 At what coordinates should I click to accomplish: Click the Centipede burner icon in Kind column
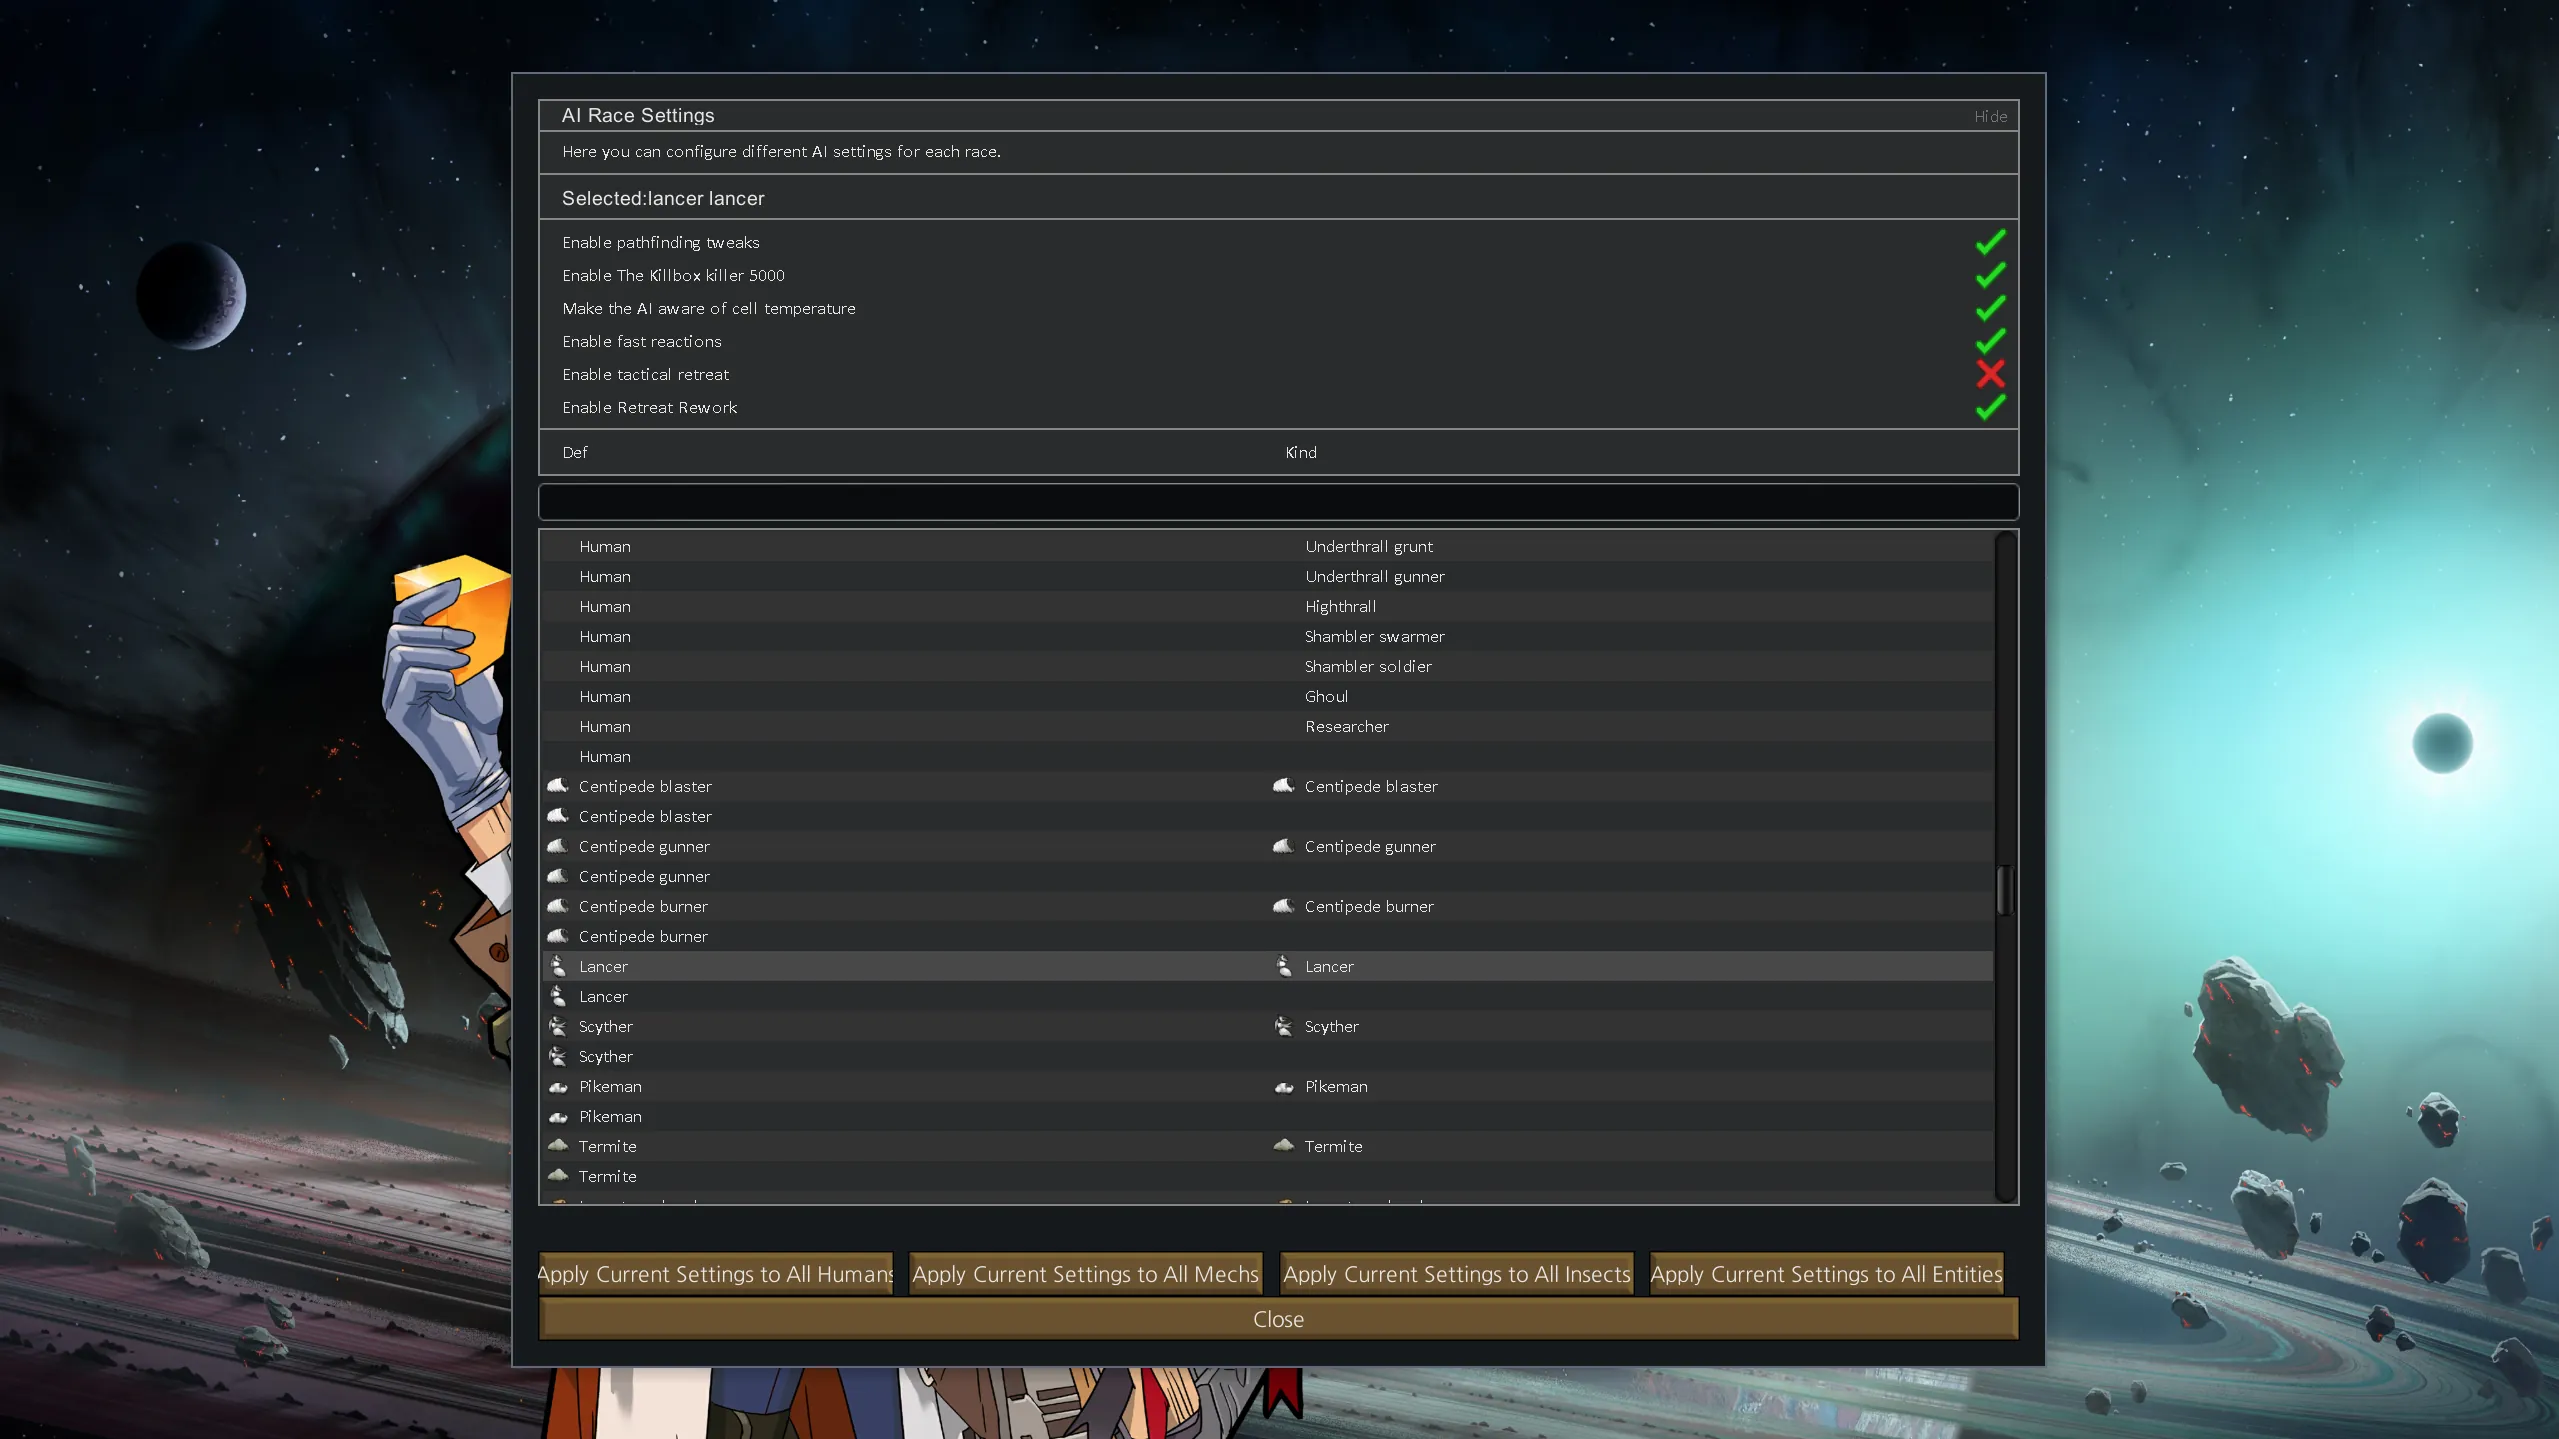(x=1283, y=906)
